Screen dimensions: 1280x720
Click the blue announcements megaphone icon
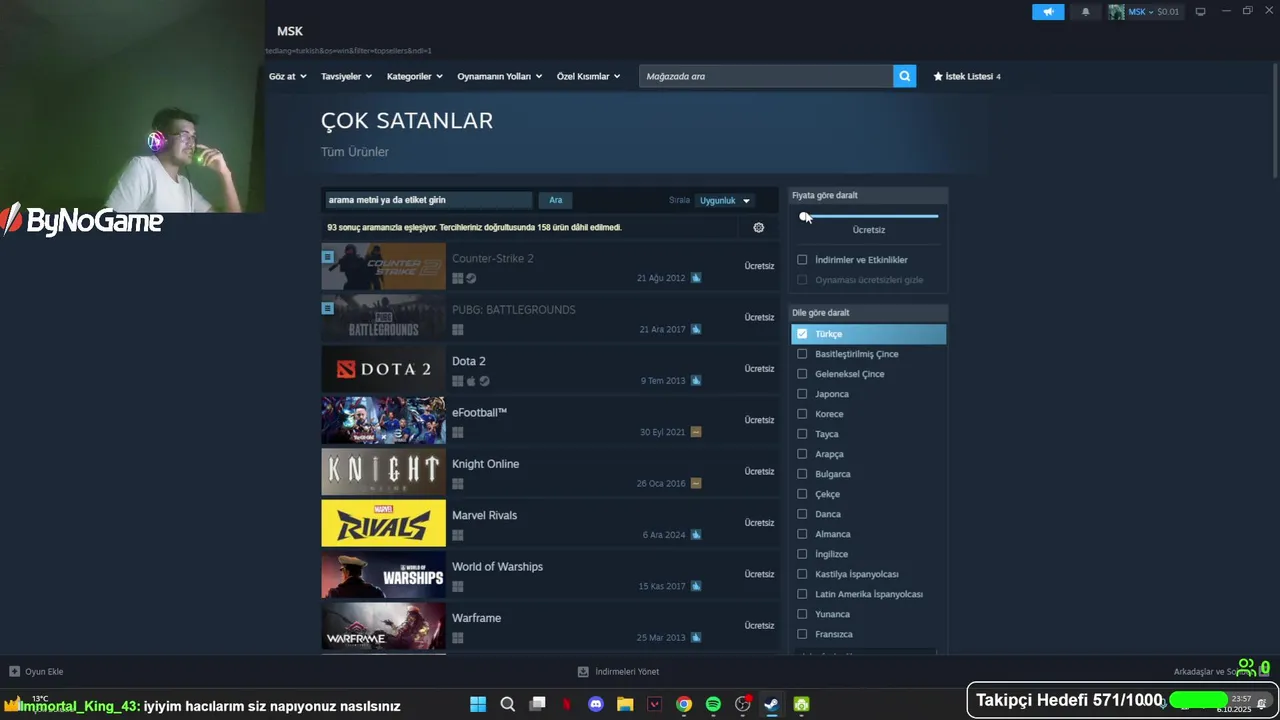(x=1048, y=12)
